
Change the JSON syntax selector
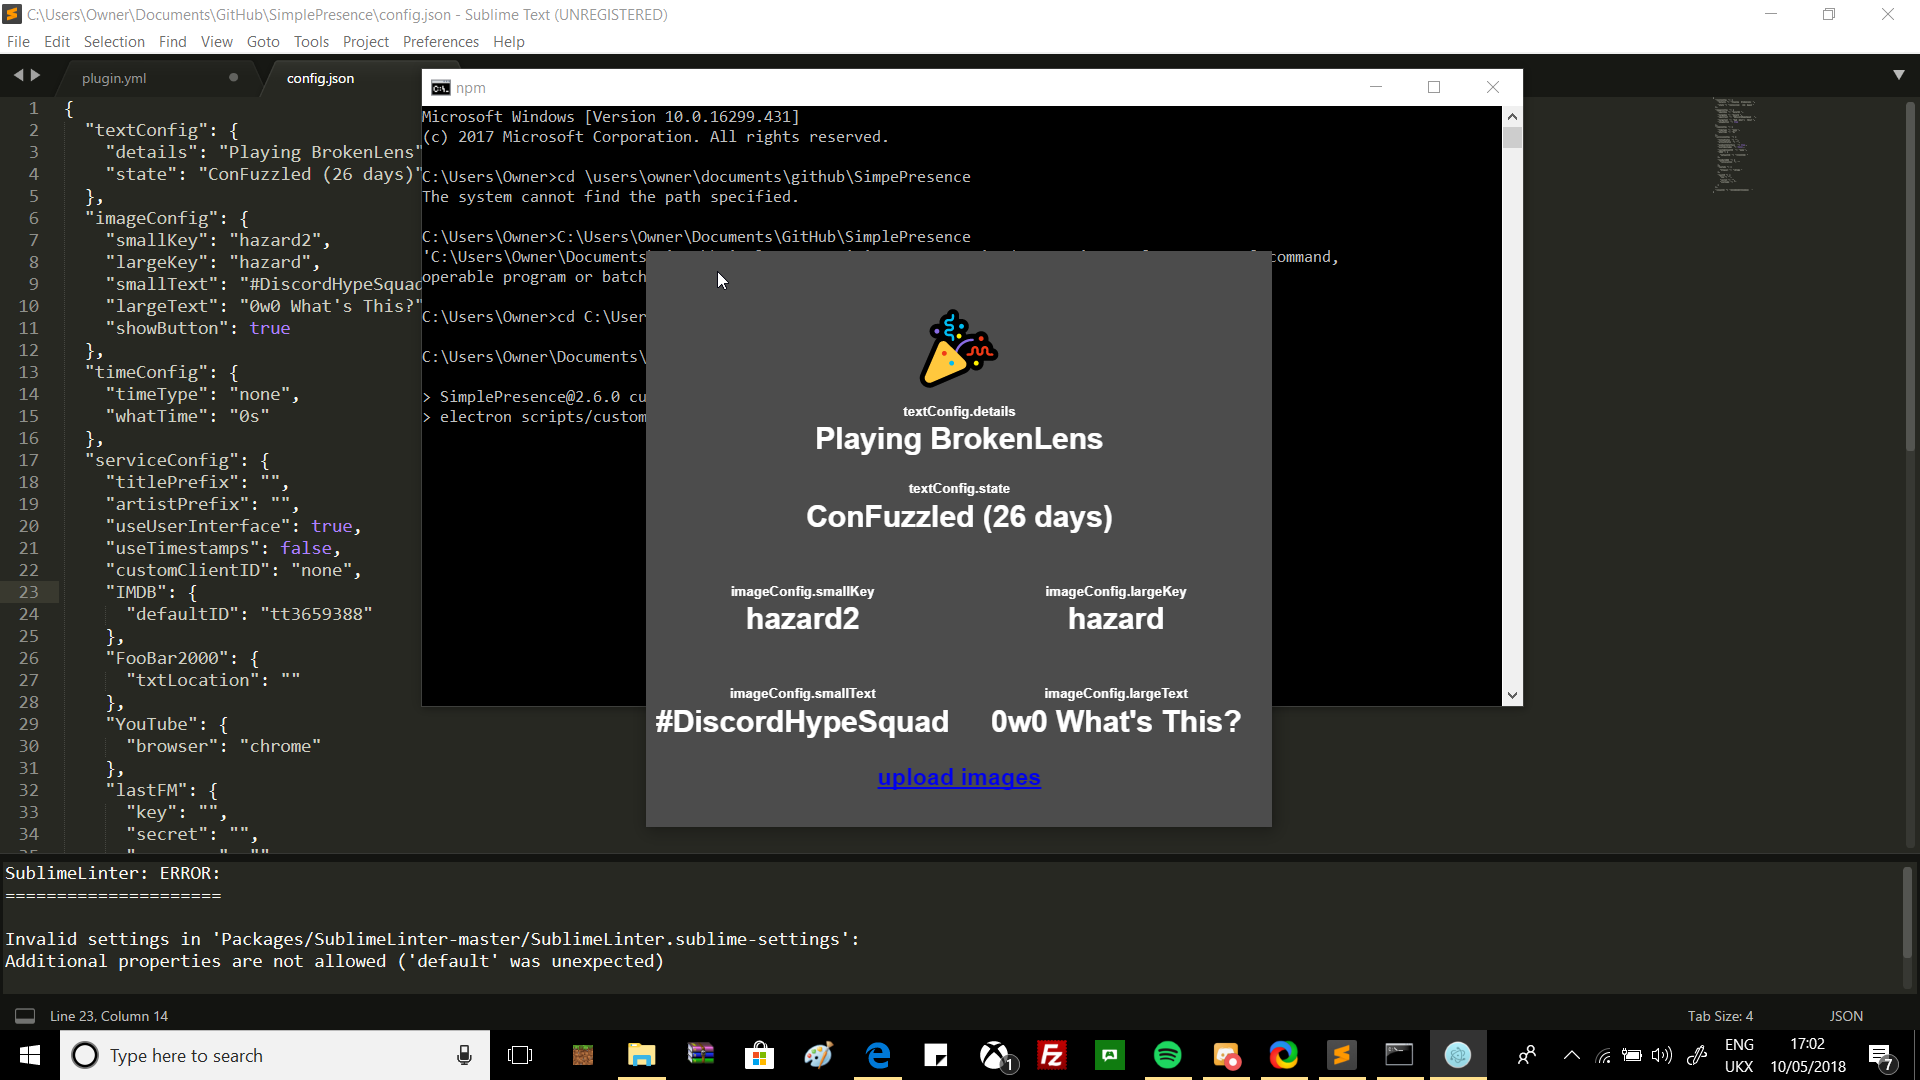1846,1016
